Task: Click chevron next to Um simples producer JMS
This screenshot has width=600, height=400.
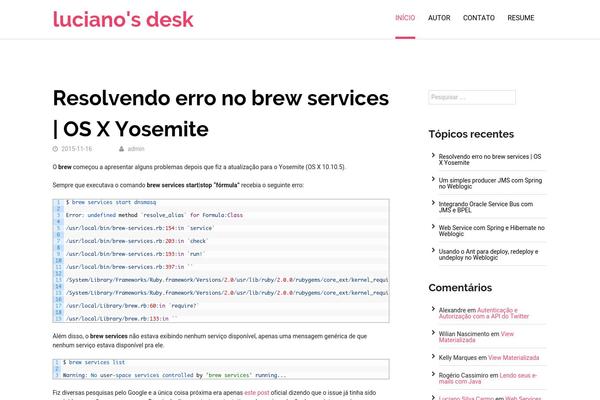Action: pos(433,179)
